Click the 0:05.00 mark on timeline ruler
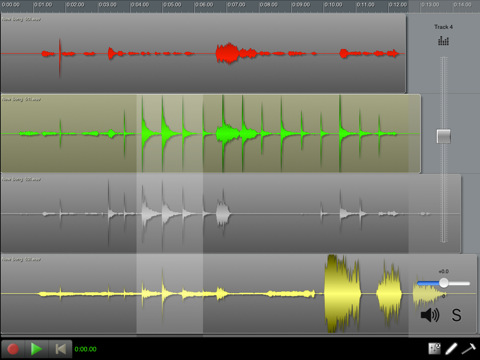Image resolution: width=480 pixels, height=360 pixels. pos(172,5)
